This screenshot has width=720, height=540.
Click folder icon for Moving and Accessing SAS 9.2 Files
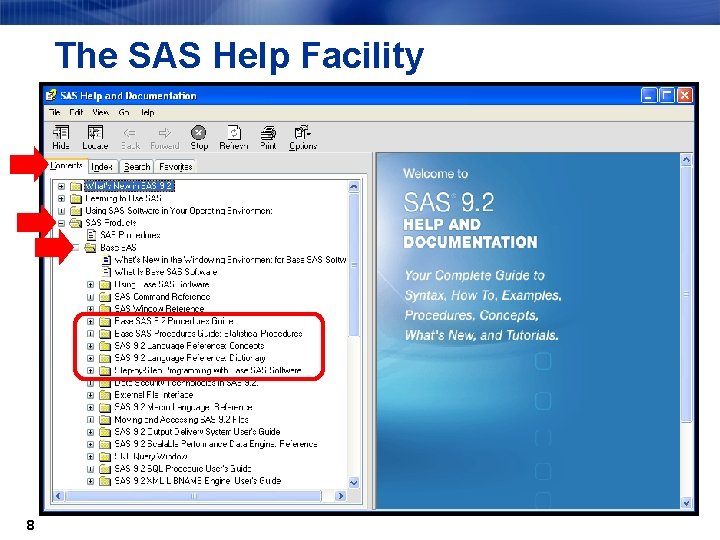point(105,420)
